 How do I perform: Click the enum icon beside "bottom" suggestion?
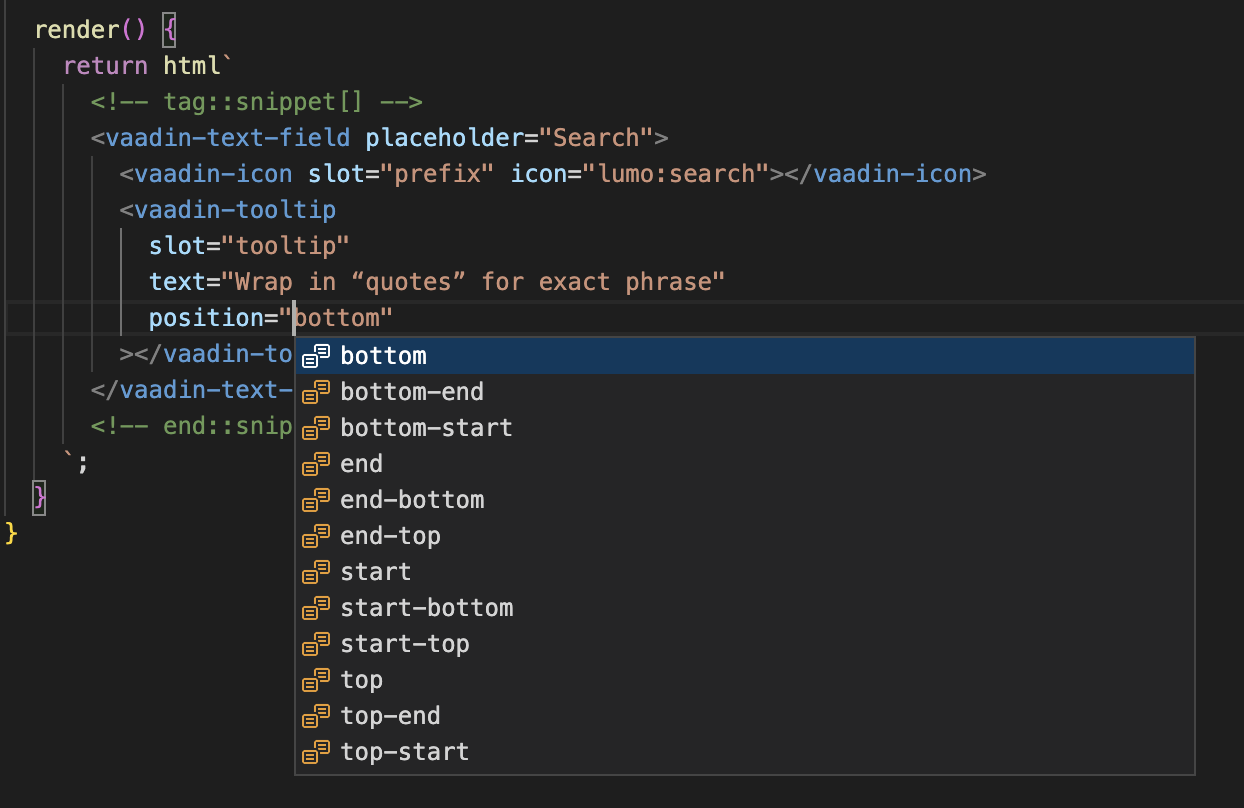316,355
